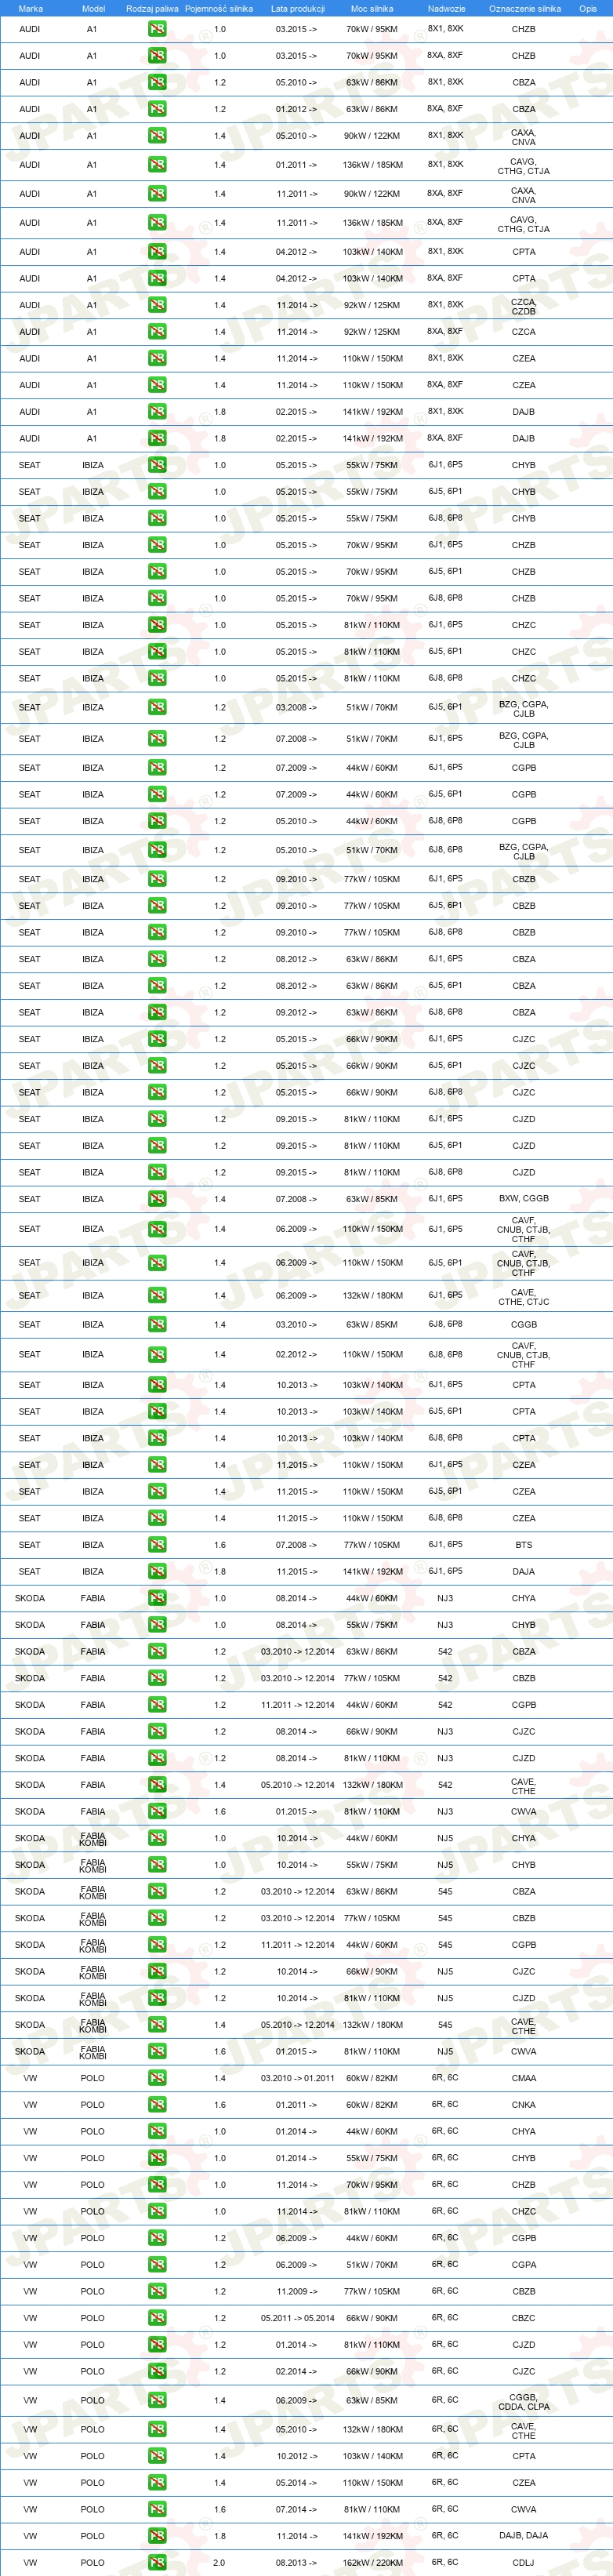Click fuel icon in Audi A1 01.2012 CBZA row
613x2576 pixels.
157,109
